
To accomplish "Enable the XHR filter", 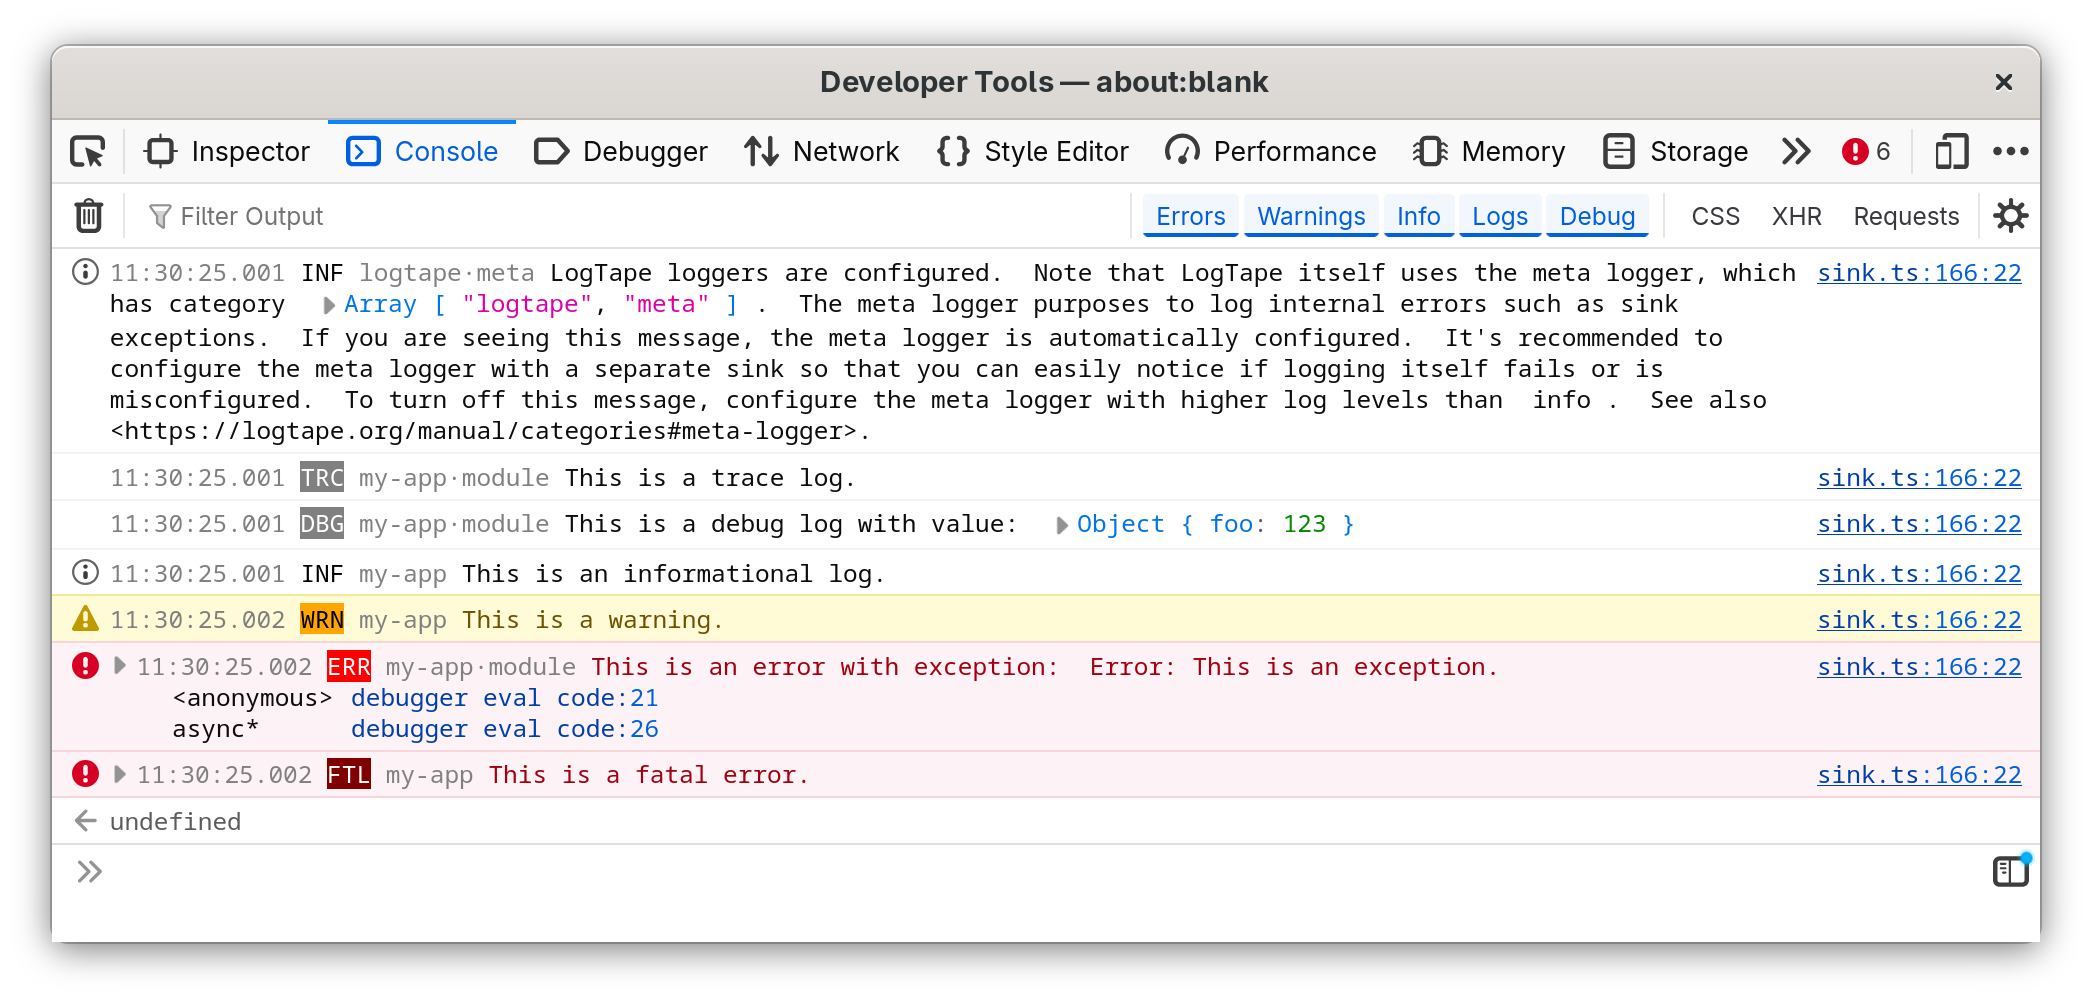I will pos(1796,216).
